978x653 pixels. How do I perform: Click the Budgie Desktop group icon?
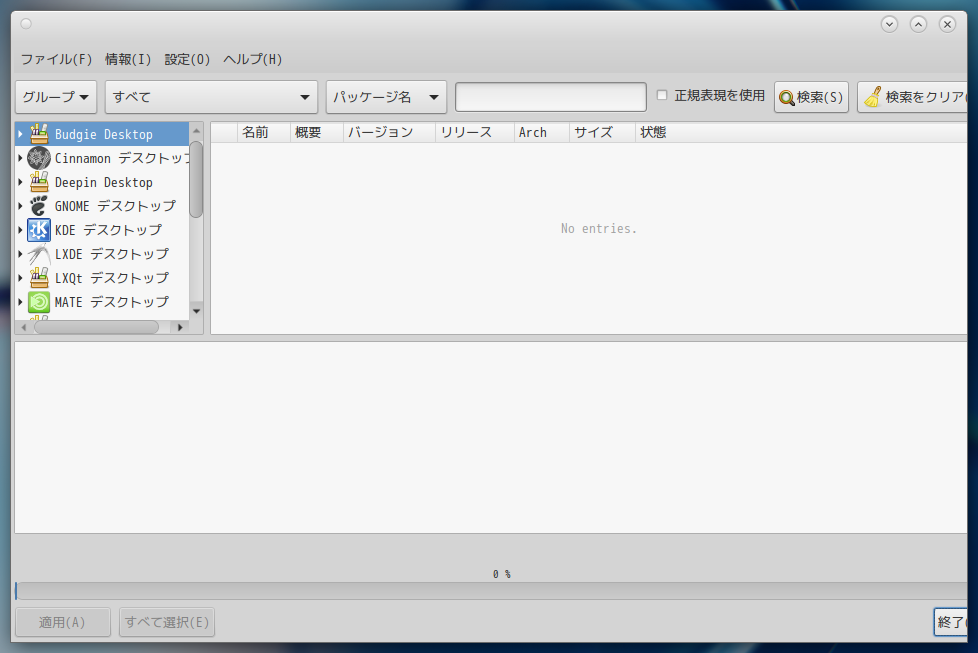[39, 134]
